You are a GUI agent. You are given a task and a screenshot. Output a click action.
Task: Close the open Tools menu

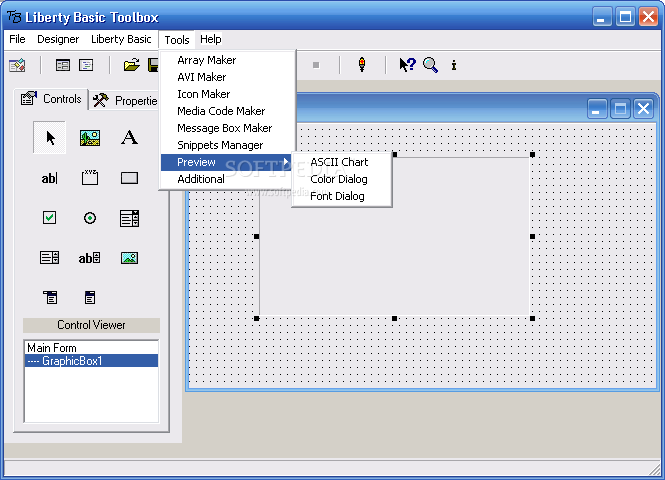tap(177, 39)
